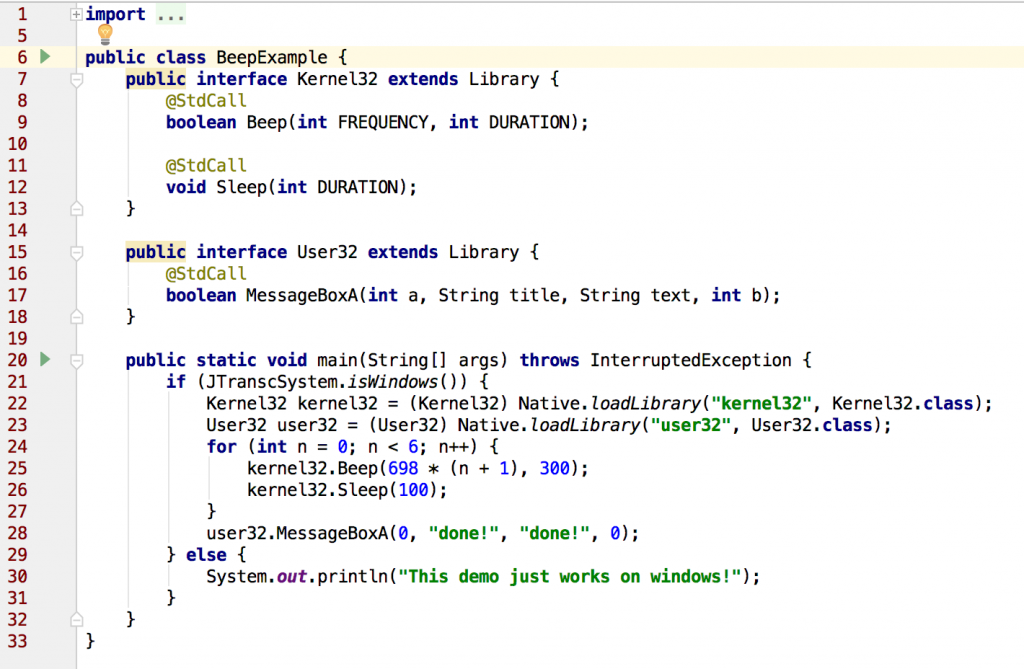Viewport: 1024px width, 669px height.
Task: Click the InterruptedException class name
Action: coord(691,360)
